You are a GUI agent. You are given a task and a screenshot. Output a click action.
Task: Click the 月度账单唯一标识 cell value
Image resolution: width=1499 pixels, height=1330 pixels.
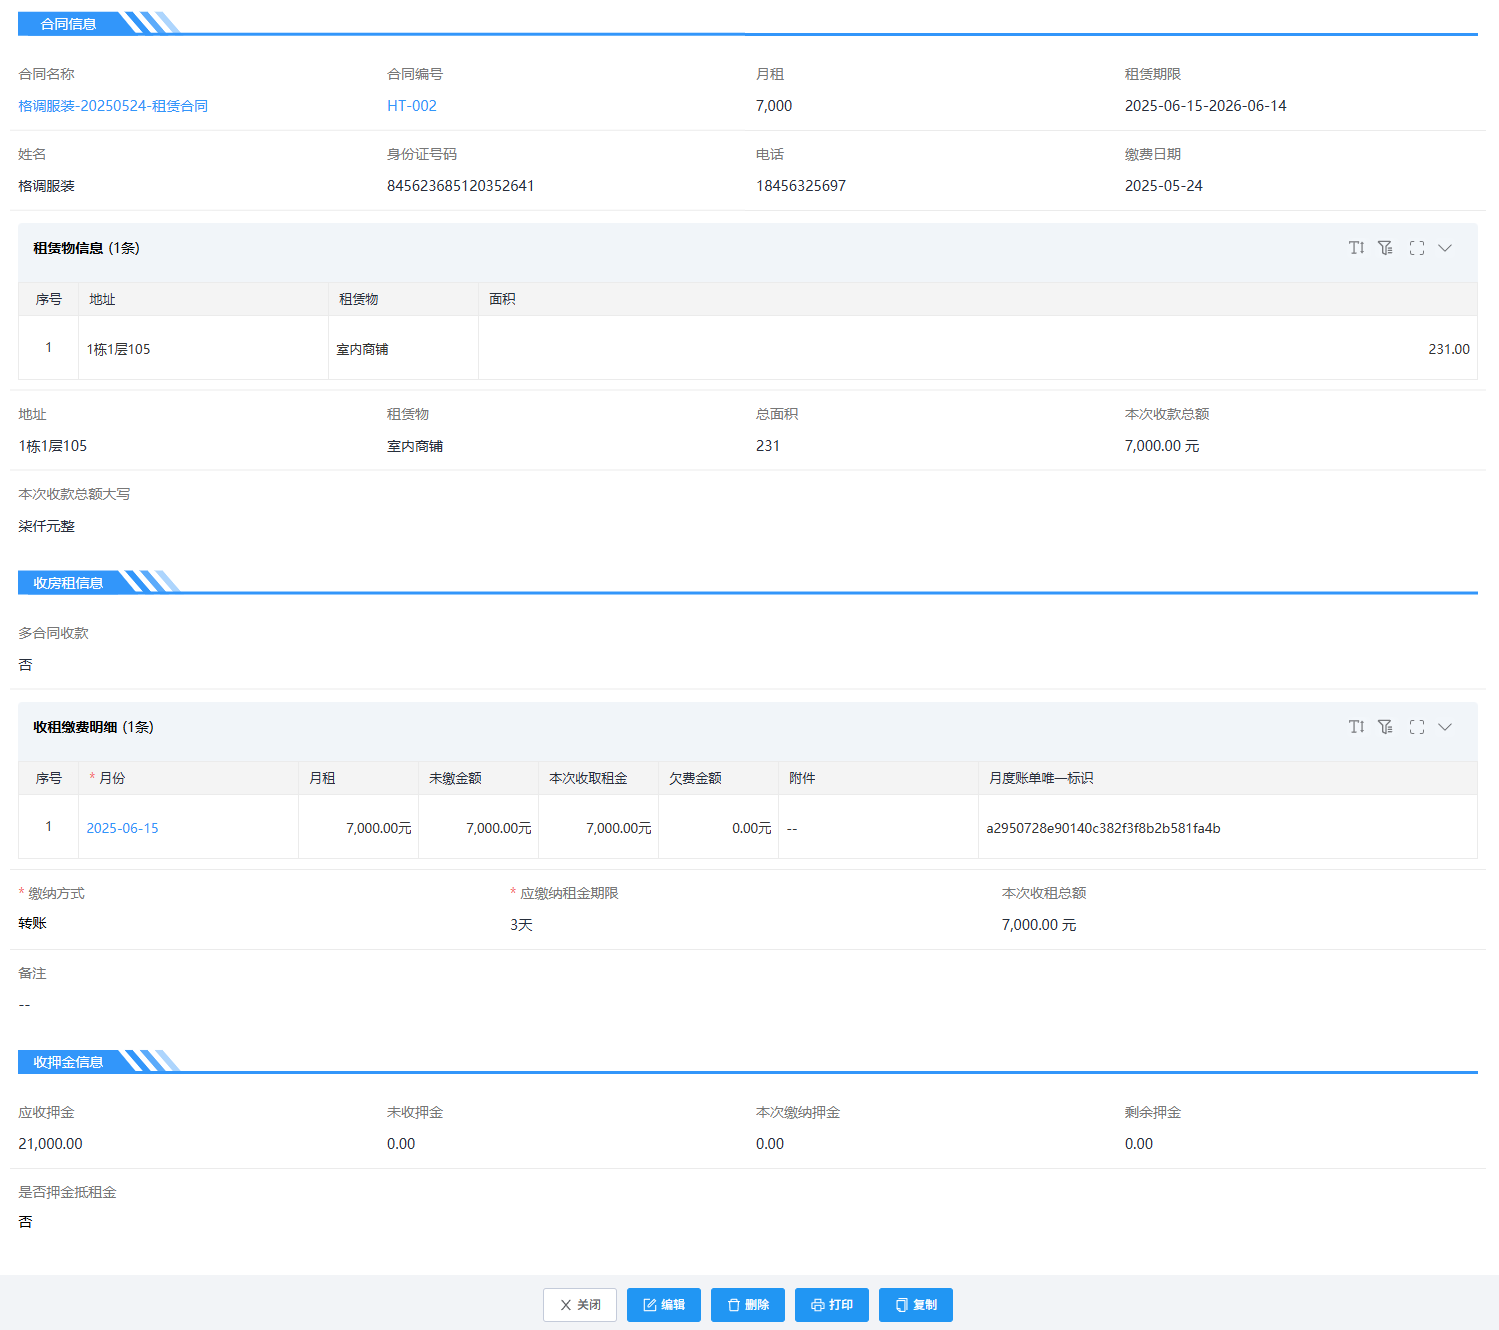[1103, 828]
